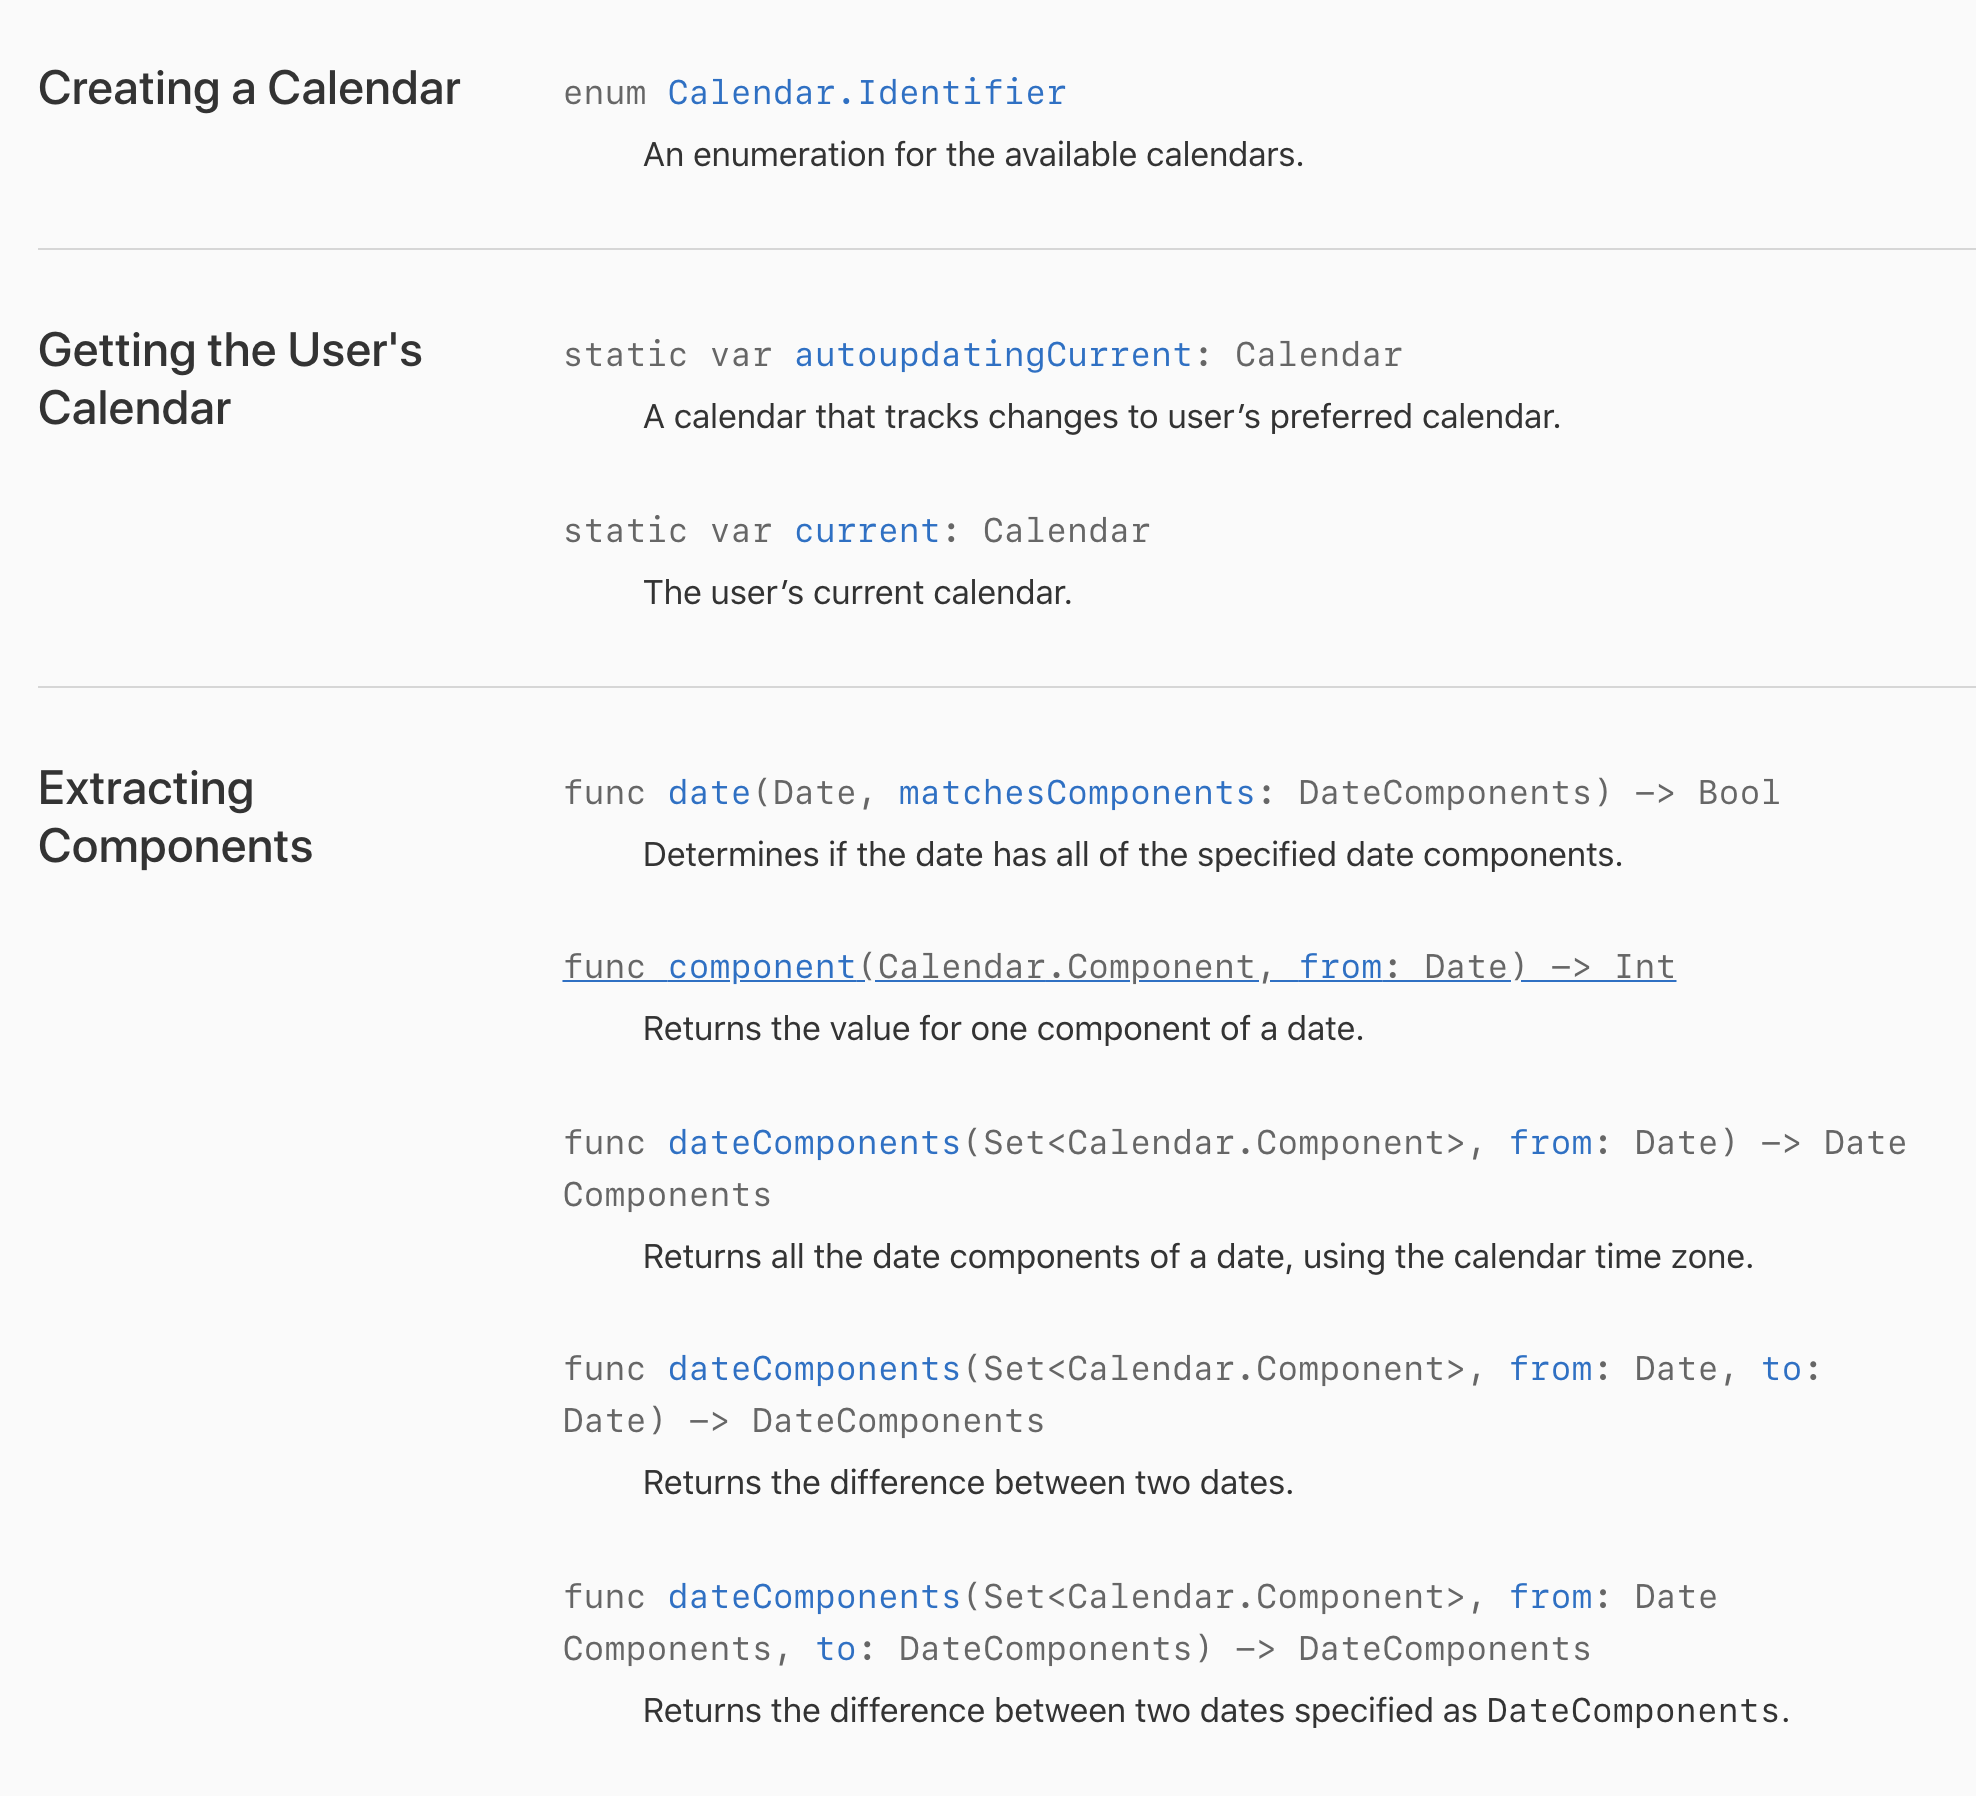Open dateComponents link taking DateComponents from and to

[814, 1597]
